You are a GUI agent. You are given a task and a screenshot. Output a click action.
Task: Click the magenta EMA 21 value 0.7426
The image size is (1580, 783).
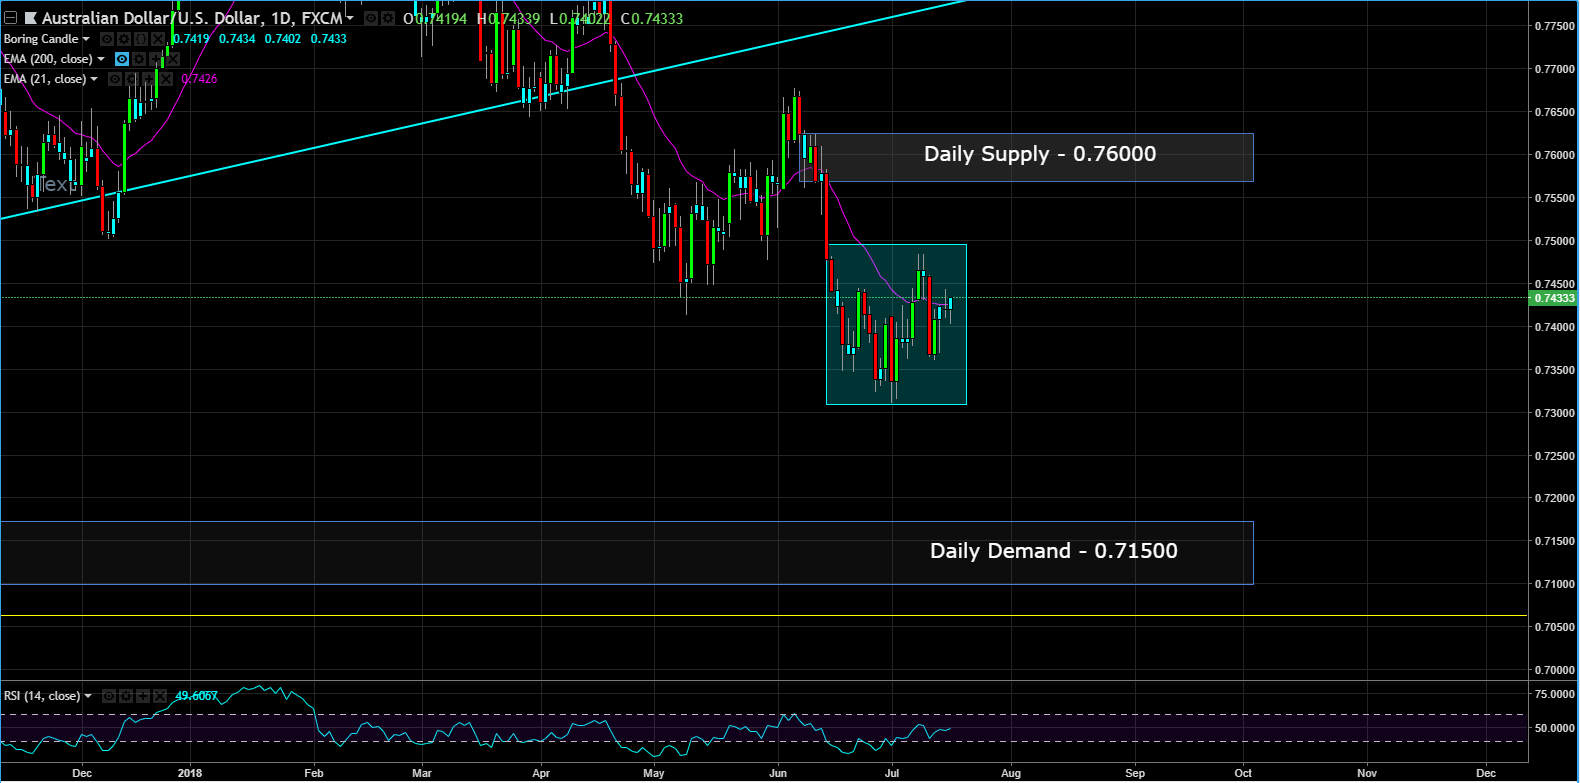199,79
